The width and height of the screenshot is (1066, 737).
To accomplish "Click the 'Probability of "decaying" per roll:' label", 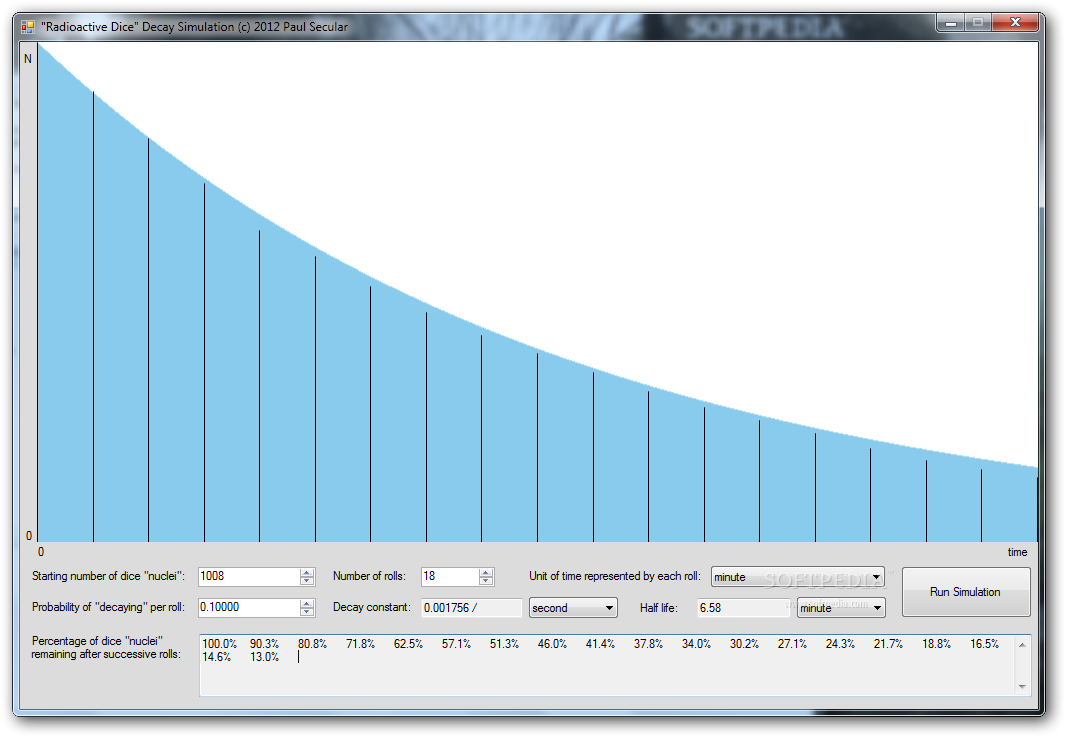I will tap(108, 607).
